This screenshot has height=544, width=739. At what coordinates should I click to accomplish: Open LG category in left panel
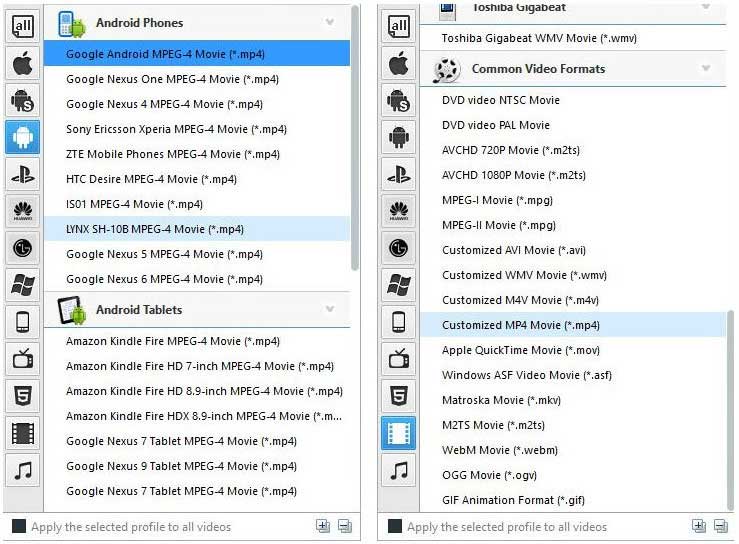(x=23, y=248)
